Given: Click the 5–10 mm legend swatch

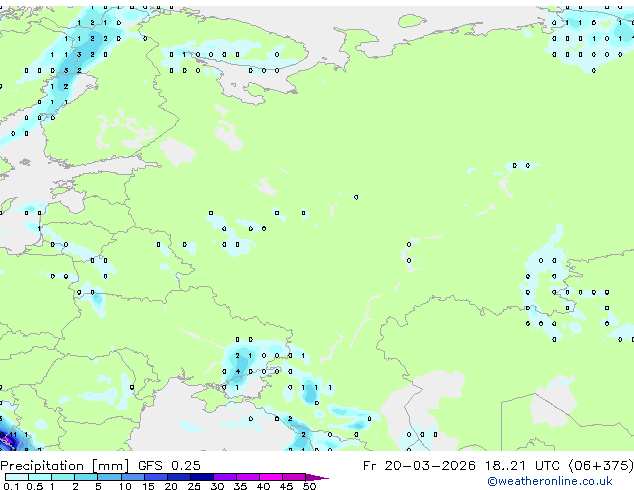Looking at the screenshot, I should [109, 477].
